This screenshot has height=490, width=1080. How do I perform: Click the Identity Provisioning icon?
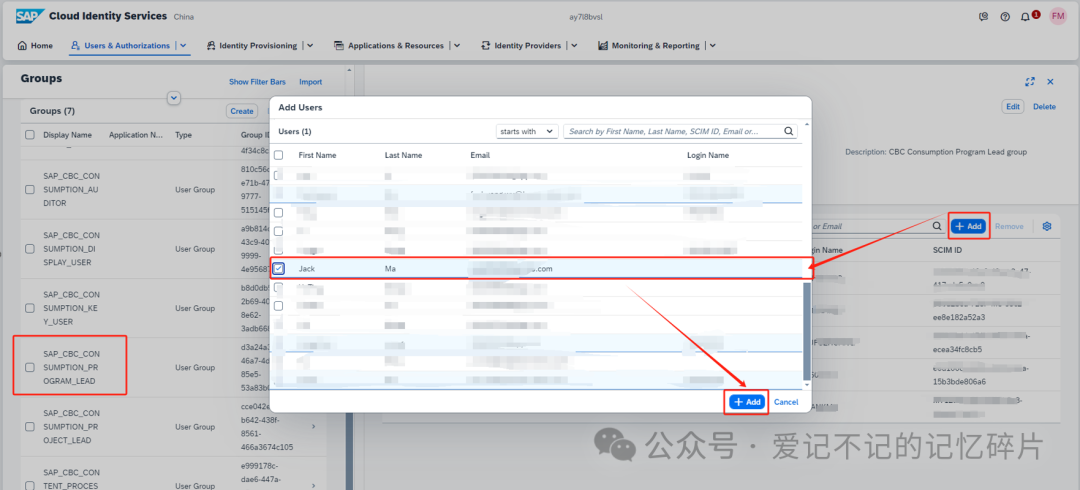click(211, 45)
